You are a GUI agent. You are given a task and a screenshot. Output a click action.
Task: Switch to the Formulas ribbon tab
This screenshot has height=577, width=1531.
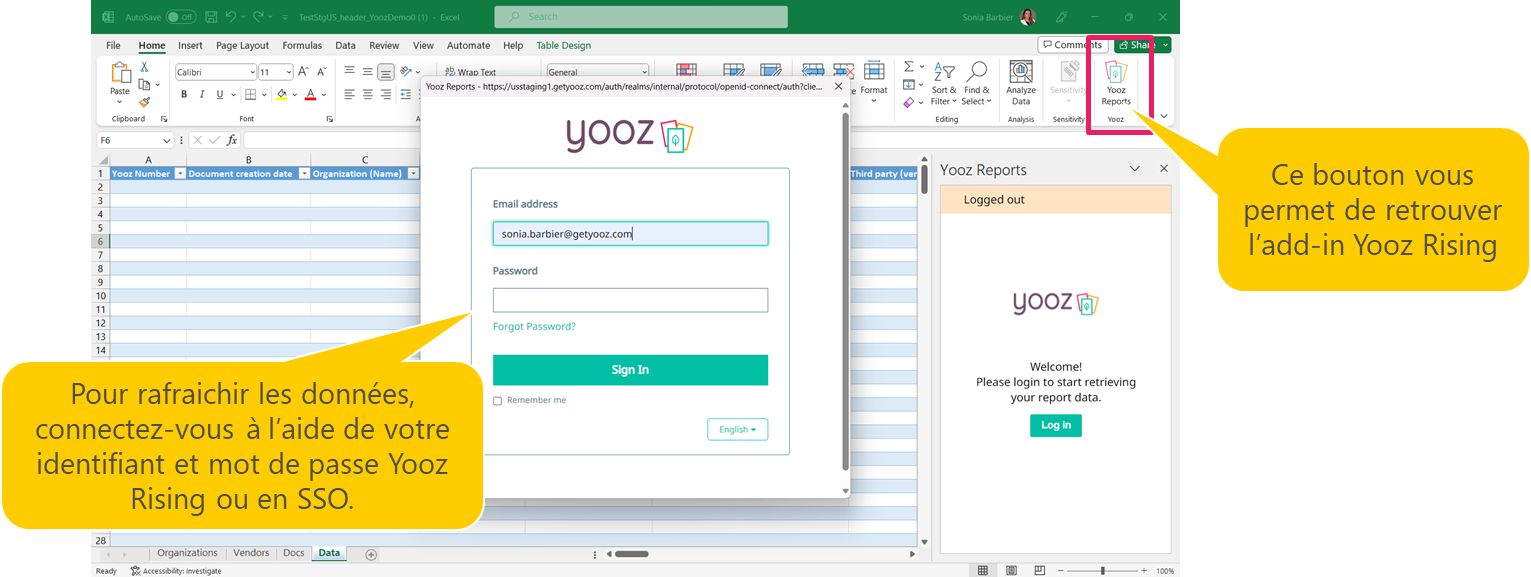pos(302,45)
